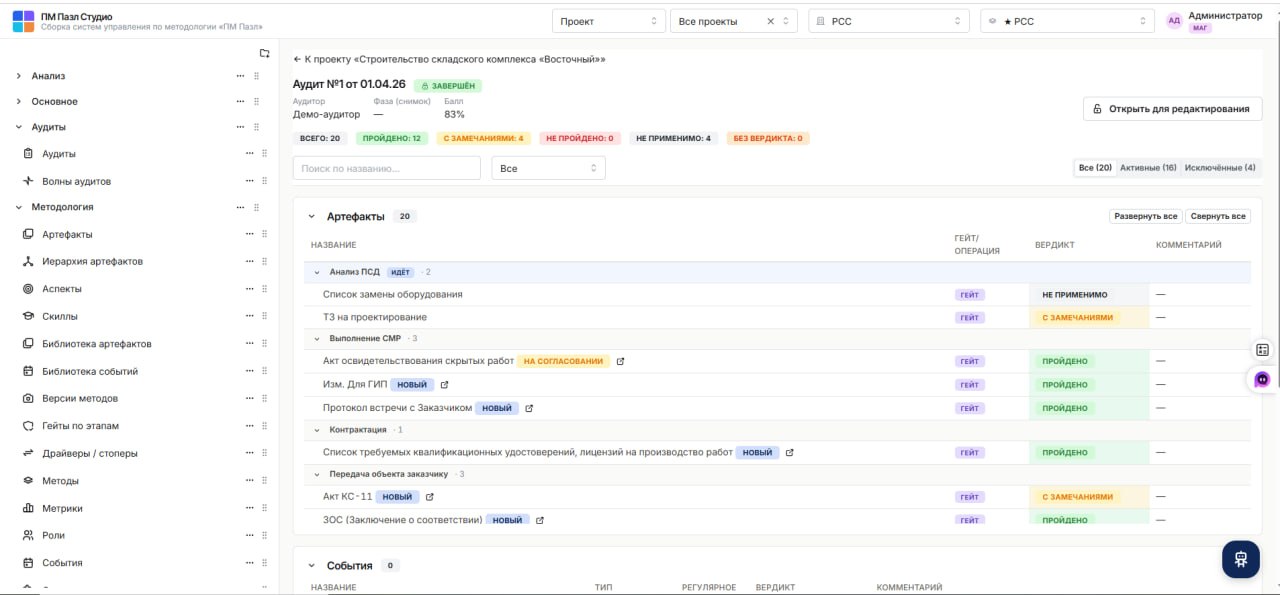The height and width of the screenshot is (595, 1280).
Task: Open external link for Изм. Для ГИП
Action: pyautogui.click(x=444, y=385)
